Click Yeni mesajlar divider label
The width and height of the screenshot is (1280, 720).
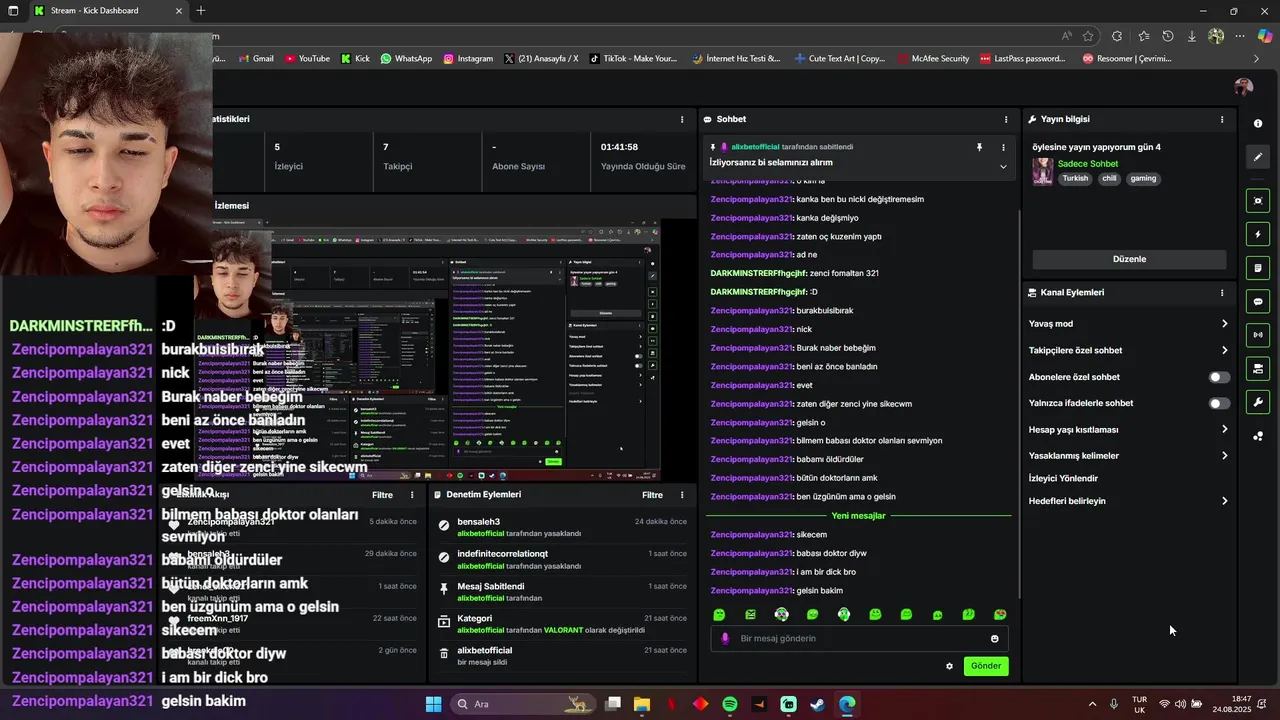[x=858, y=516]
